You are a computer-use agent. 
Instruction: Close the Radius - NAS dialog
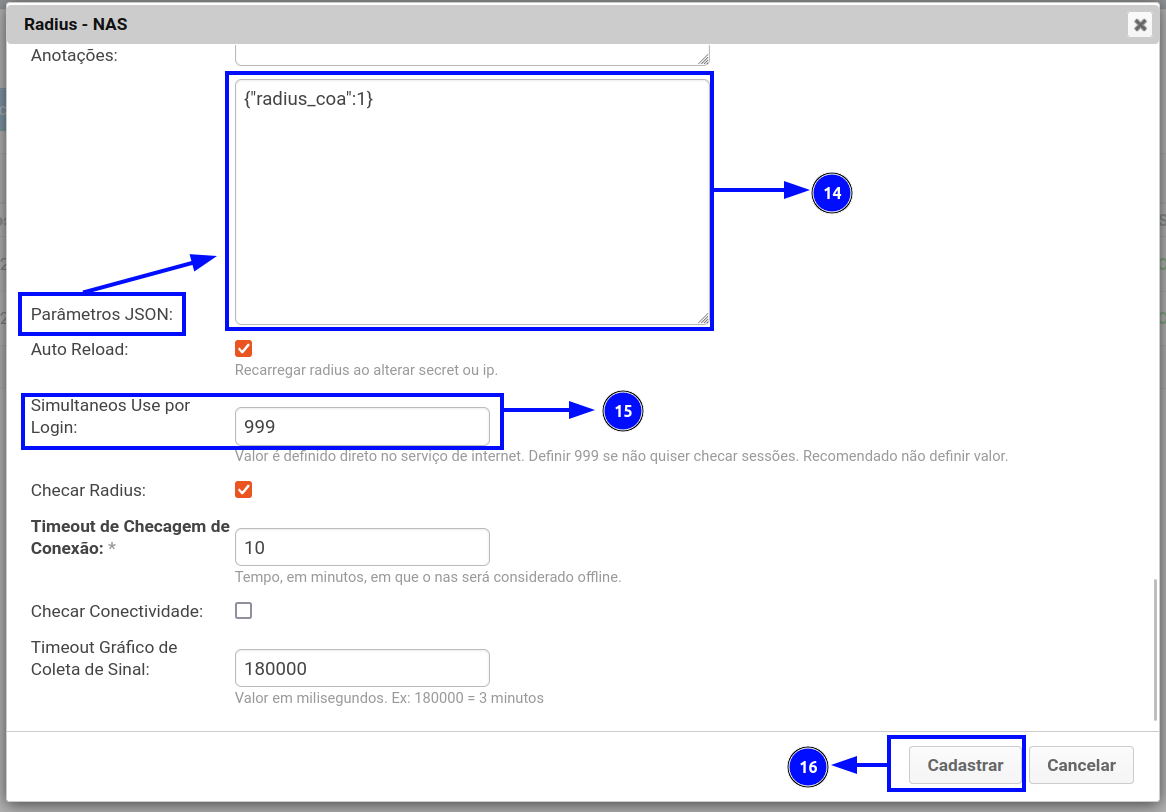pos(1140,25)
